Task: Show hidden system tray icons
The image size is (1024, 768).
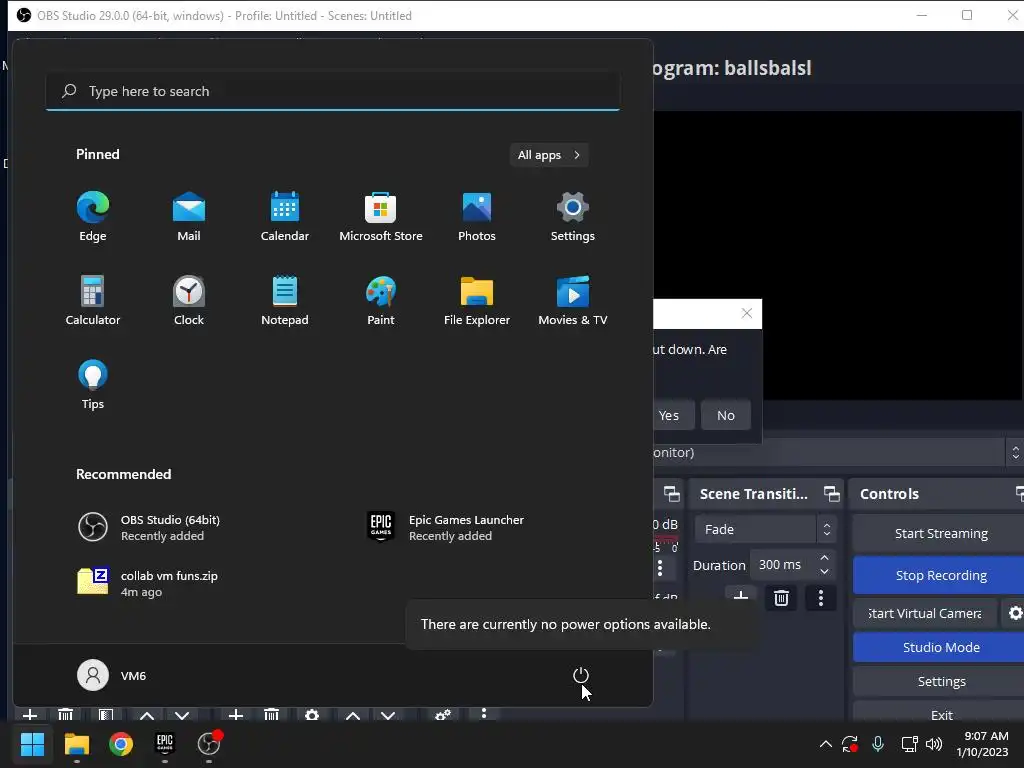Action: coord(825,744)
